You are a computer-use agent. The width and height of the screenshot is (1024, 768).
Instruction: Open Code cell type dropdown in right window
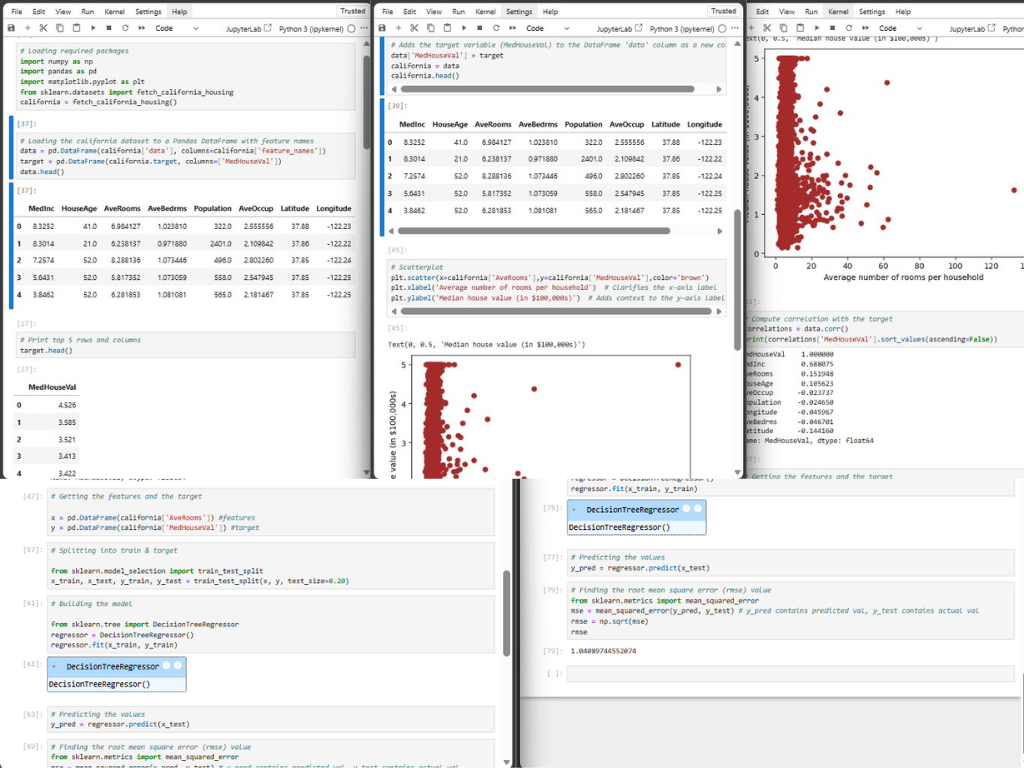[900, 28]
